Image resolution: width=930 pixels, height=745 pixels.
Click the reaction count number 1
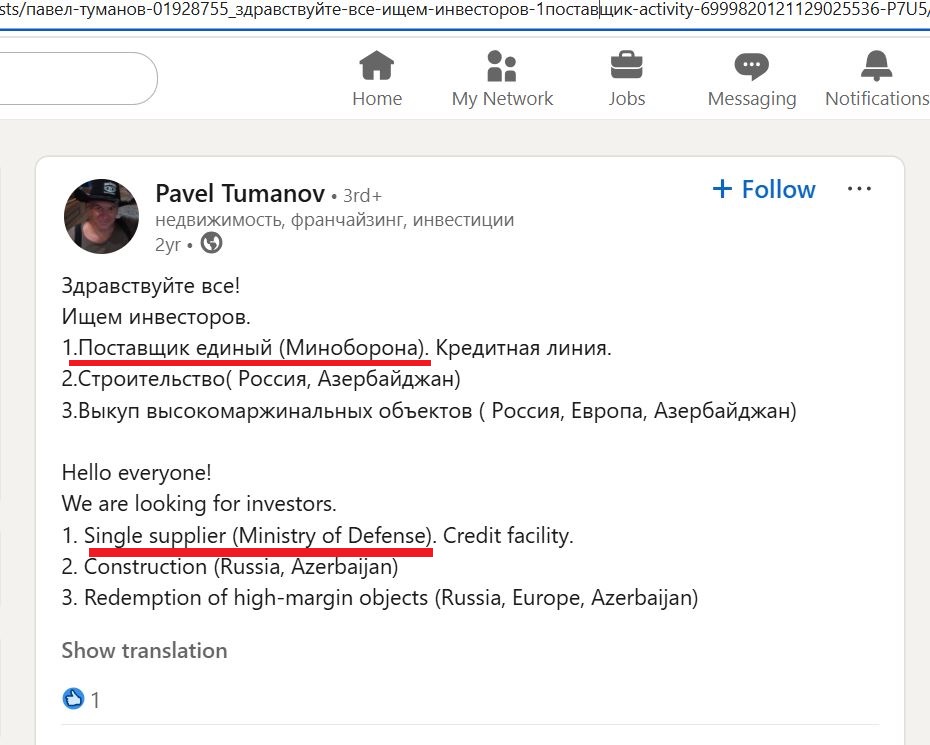95,701
